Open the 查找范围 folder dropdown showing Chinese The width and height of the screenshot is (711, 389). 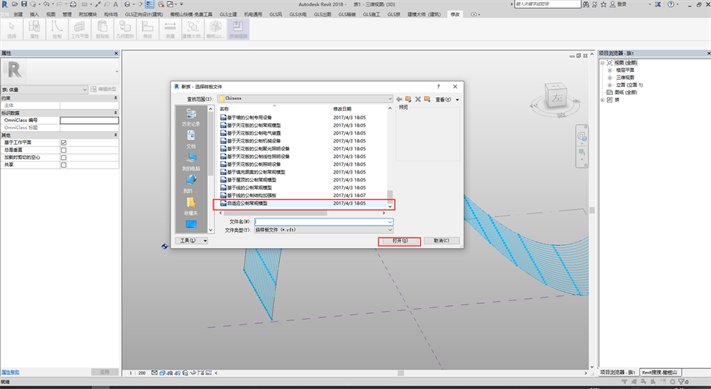pyautogui.click(x=305, y=98)
